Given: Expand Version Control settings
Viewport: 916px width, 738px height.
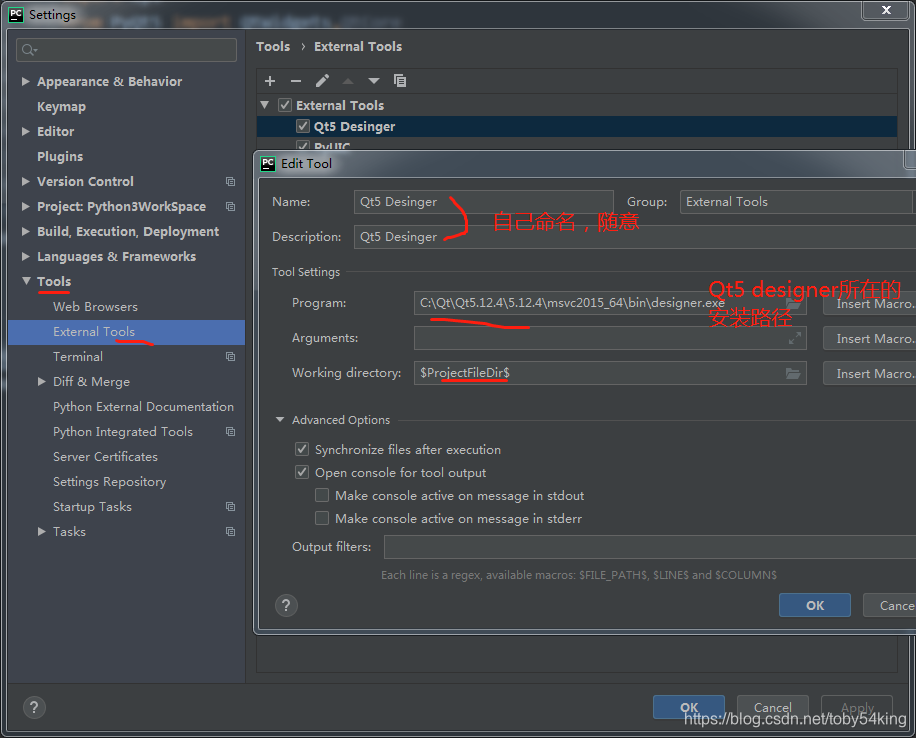Looking at the screenshot, I should tap(26, 181).
